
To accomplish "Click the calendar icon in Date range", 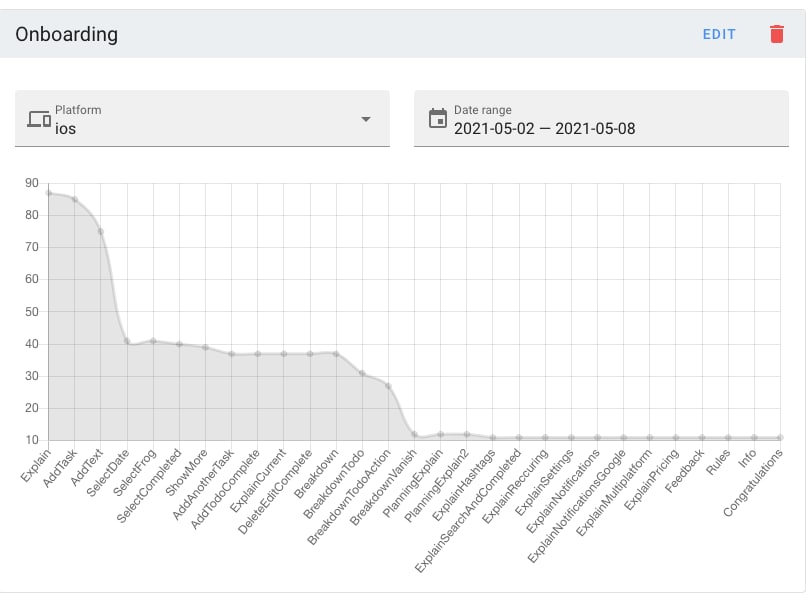I will point(438,118).
